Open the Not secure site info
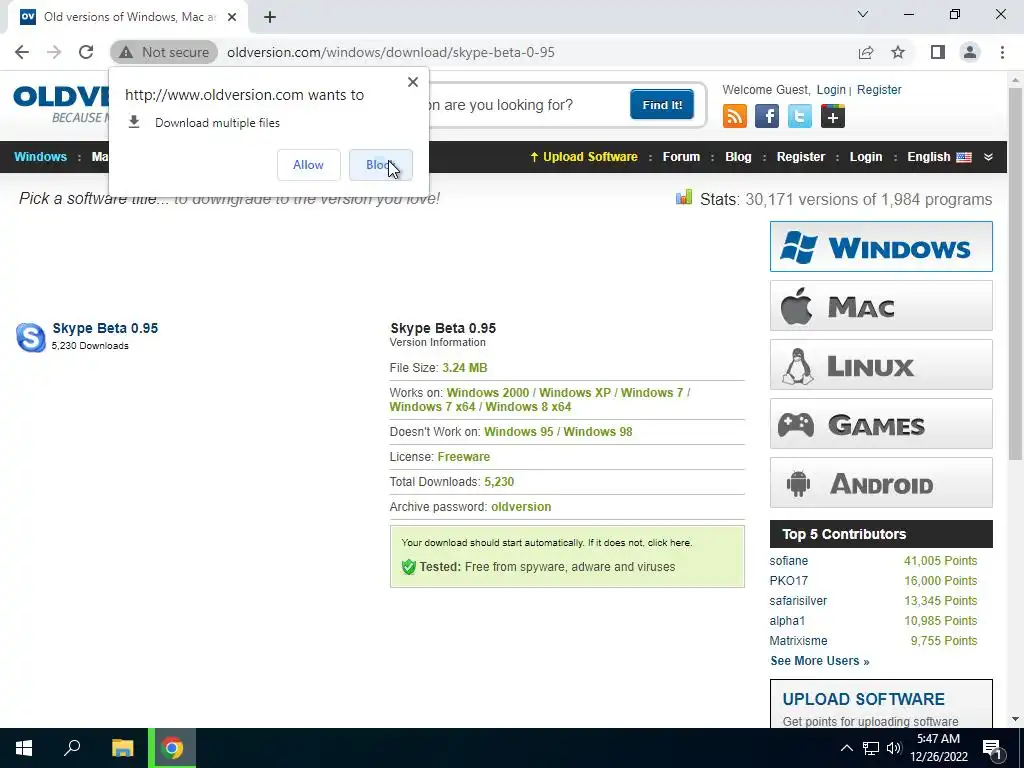 [x=164, y=52]
